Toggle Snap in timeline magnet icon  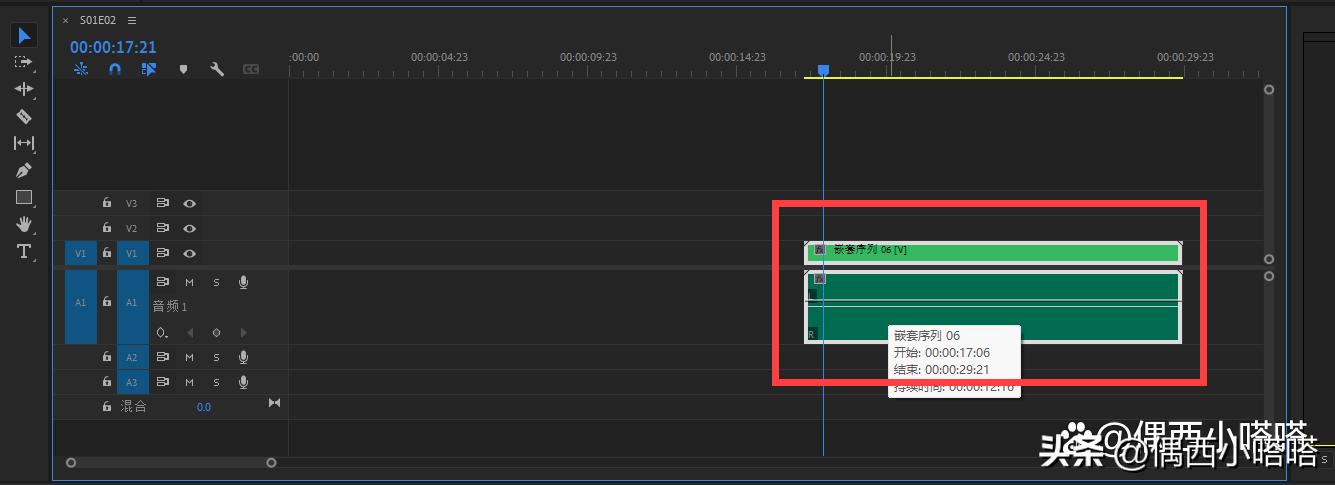[115, 69]
